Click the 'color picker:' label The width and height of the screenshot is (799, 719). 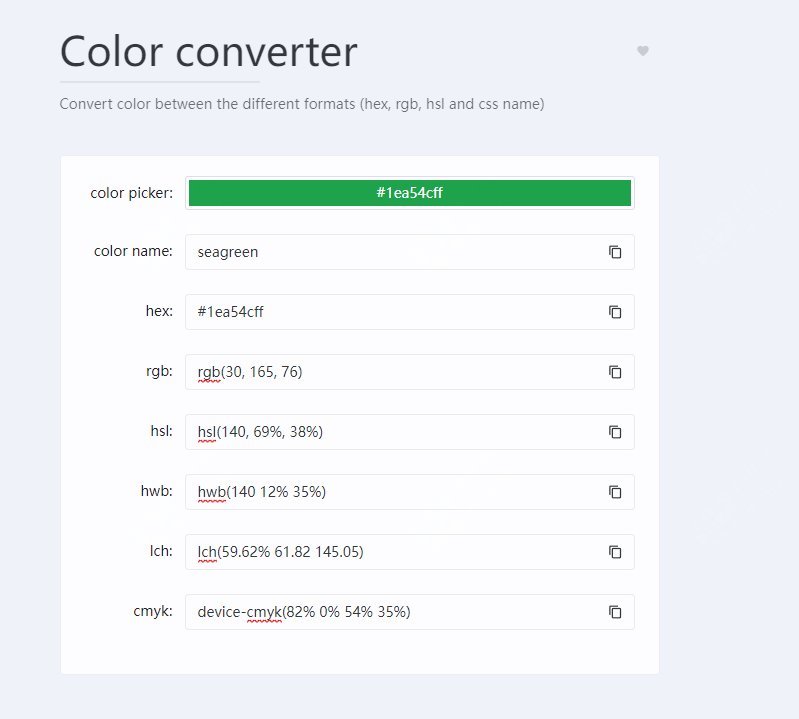pyautogui.click(x=131, y=193)
